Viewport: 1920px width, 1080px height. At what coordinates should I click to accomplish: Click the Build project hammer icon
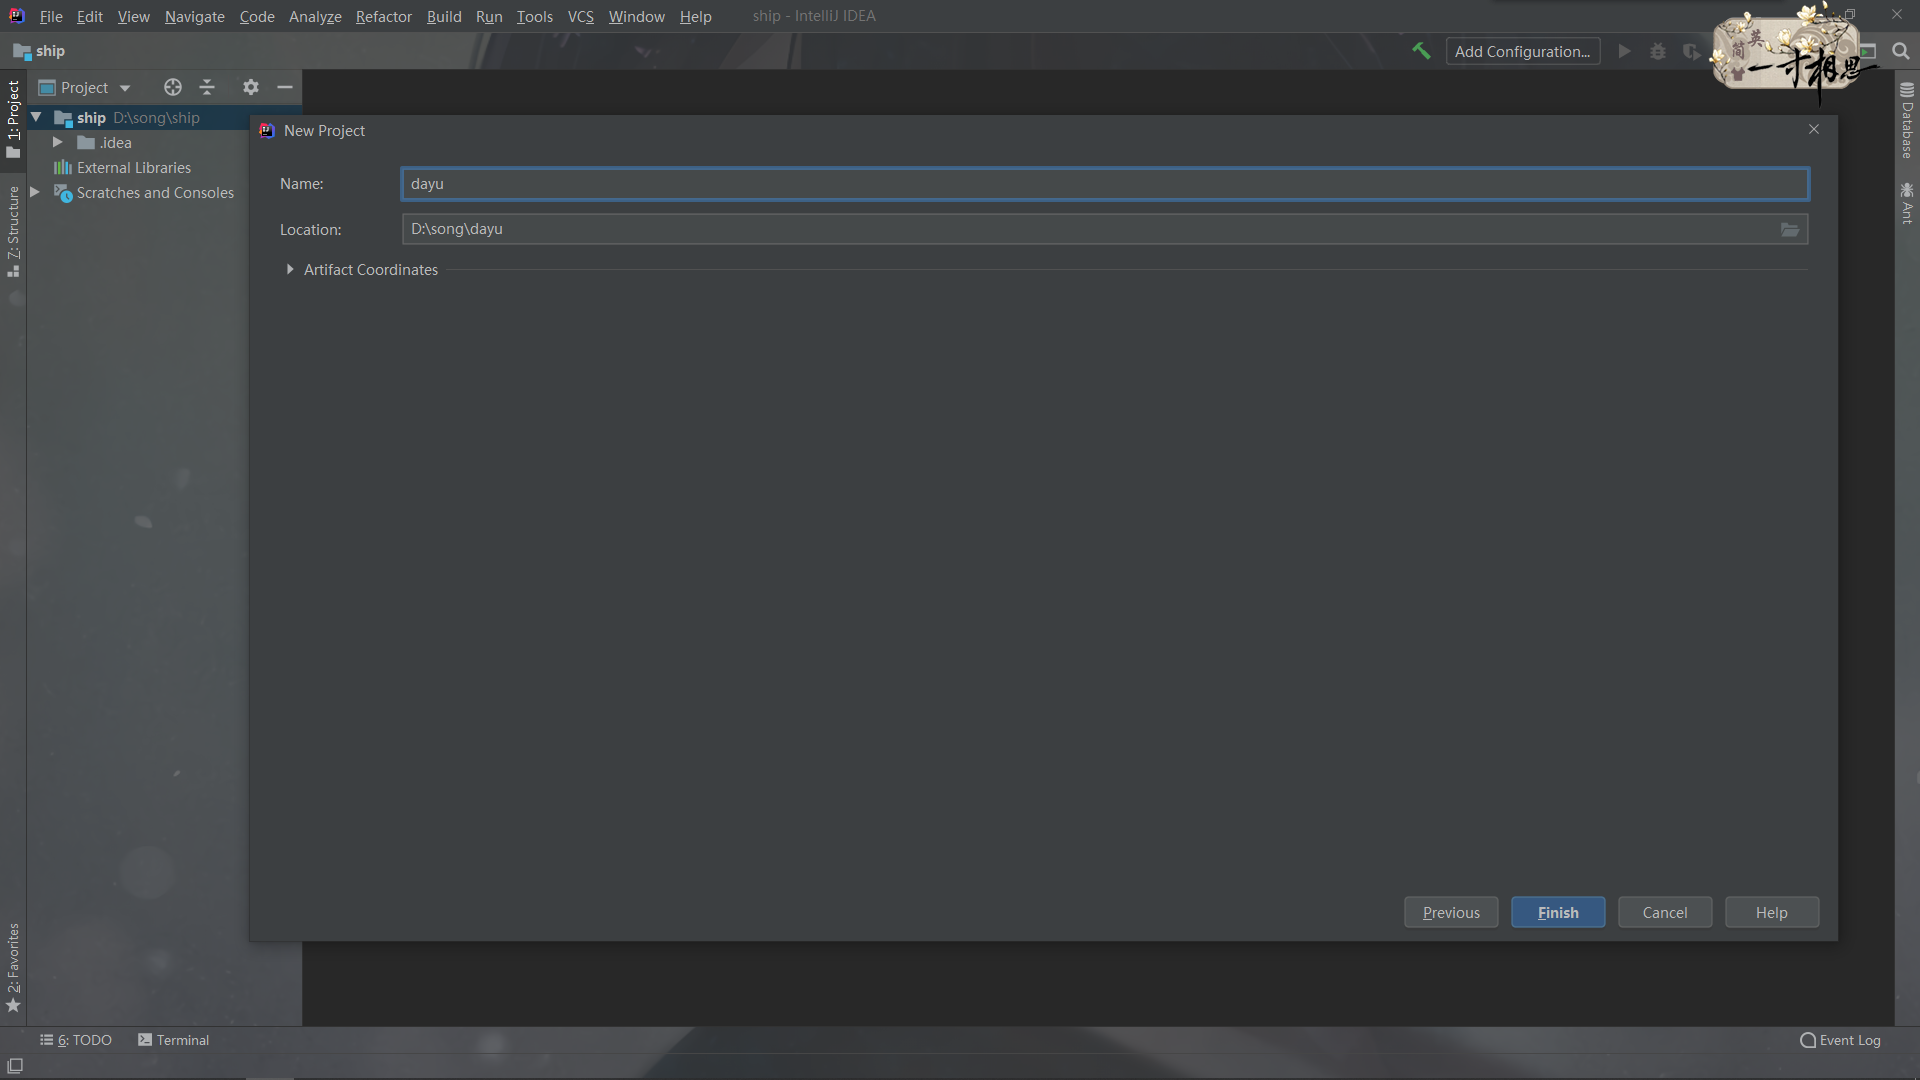(x=1421, y=51)
